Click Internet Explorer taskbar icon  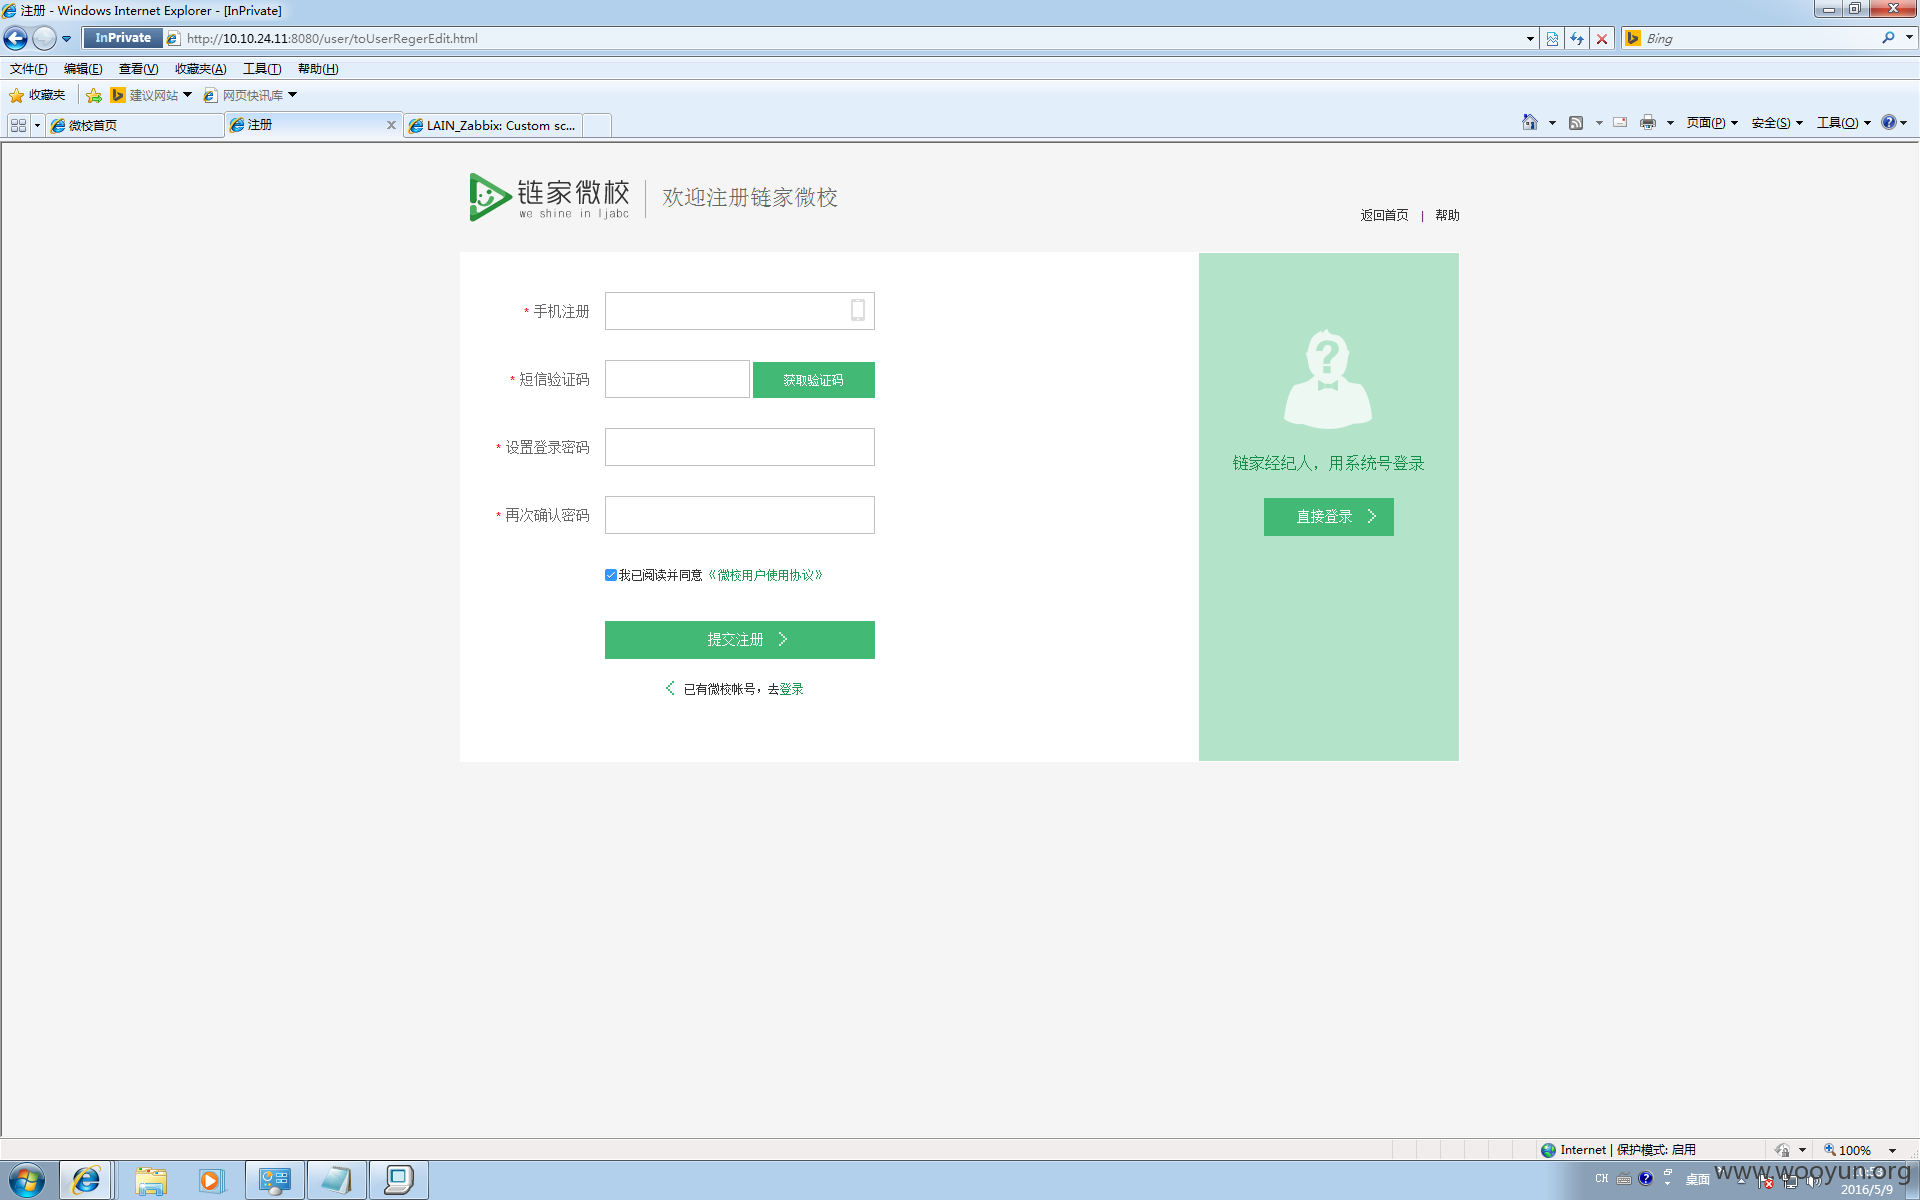[x=86, y=1181]
